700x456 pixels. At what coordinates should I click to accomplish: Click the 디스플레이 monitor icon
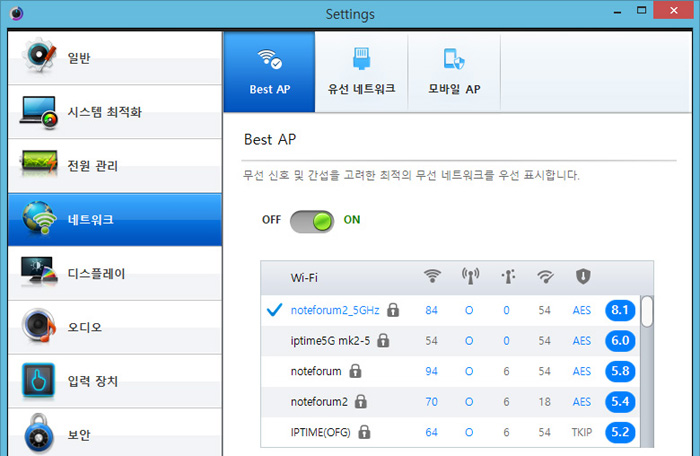pos(39,271)
